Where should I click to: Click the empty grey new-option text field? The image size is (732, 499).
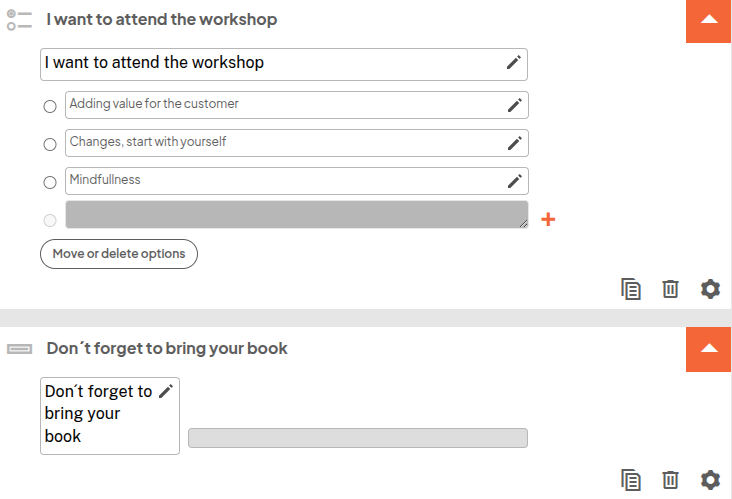(x=296, y=215)
